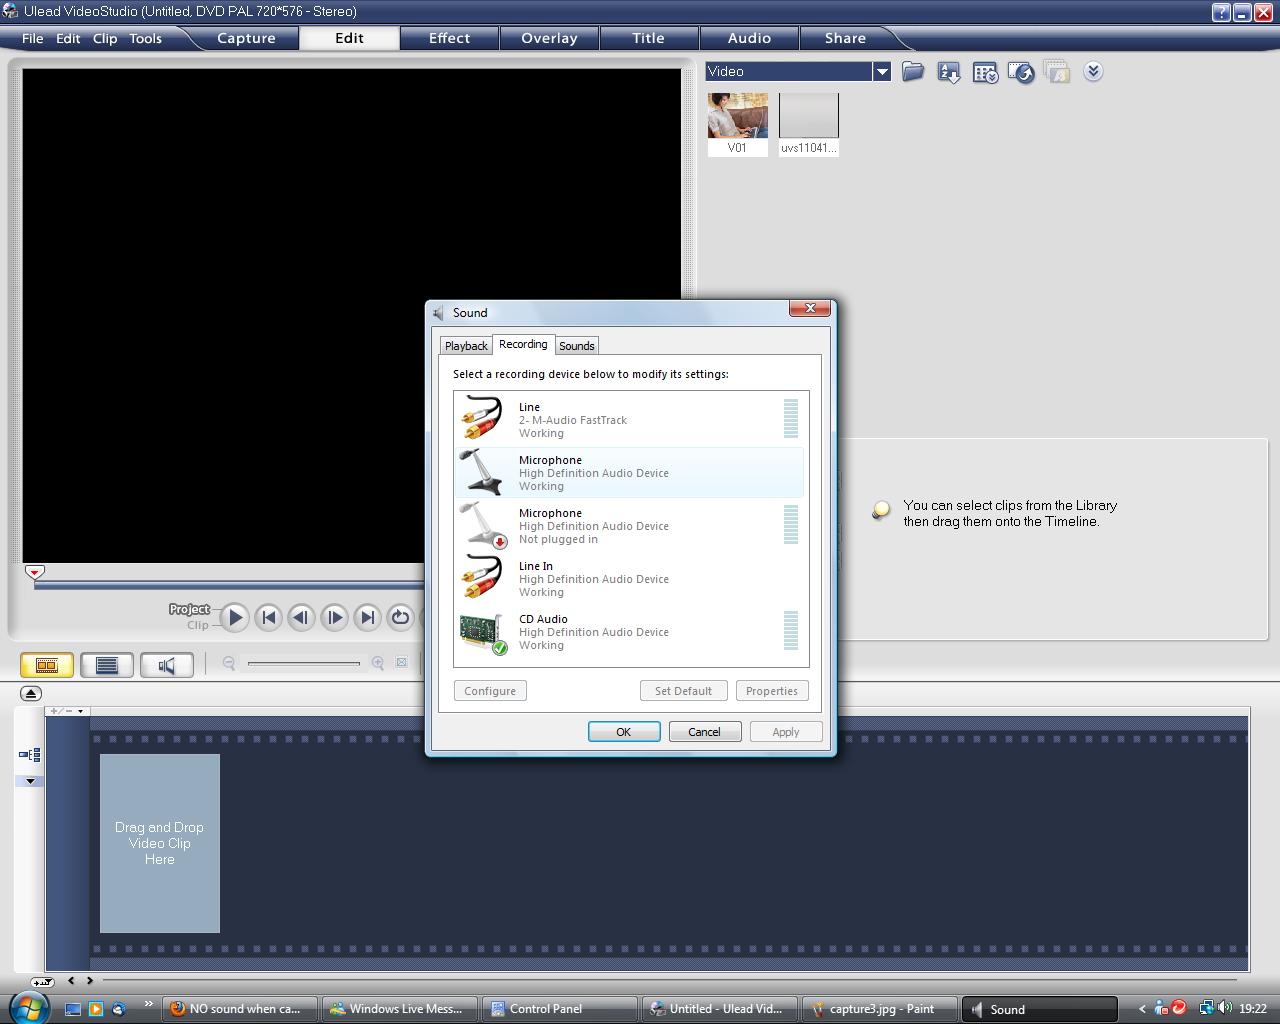Screen dimensions: 1280x1024
Task: Click the VideoStudio Help question mark button
Action: [1222, 12]
